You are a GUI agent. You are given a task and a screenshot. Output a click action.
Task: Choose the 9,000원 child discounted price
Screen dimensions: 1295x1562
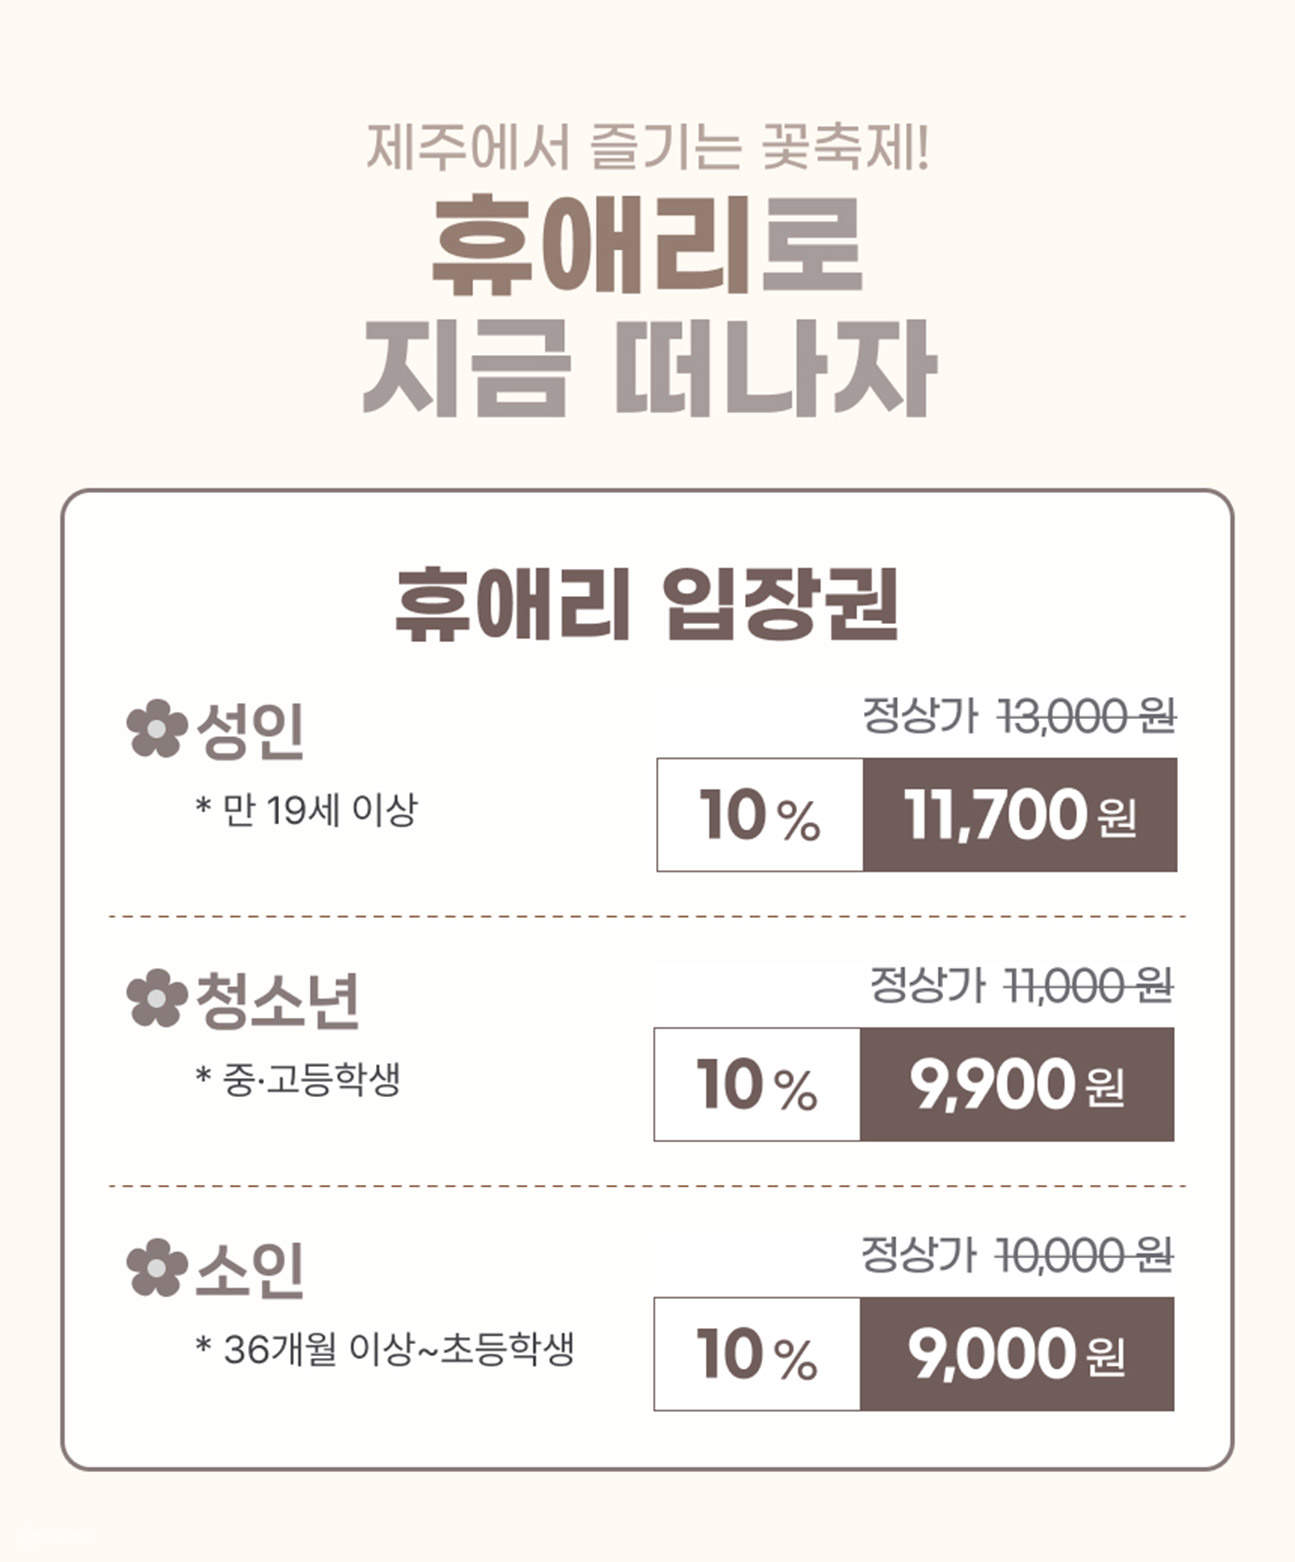[1016, 1355]
